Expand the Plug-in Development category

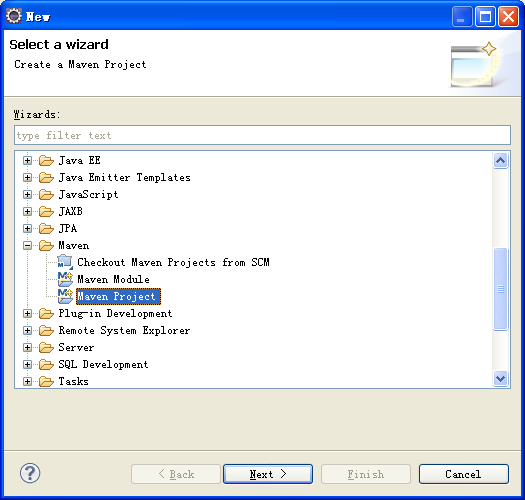pyautogui.click(x=27, y=313)
